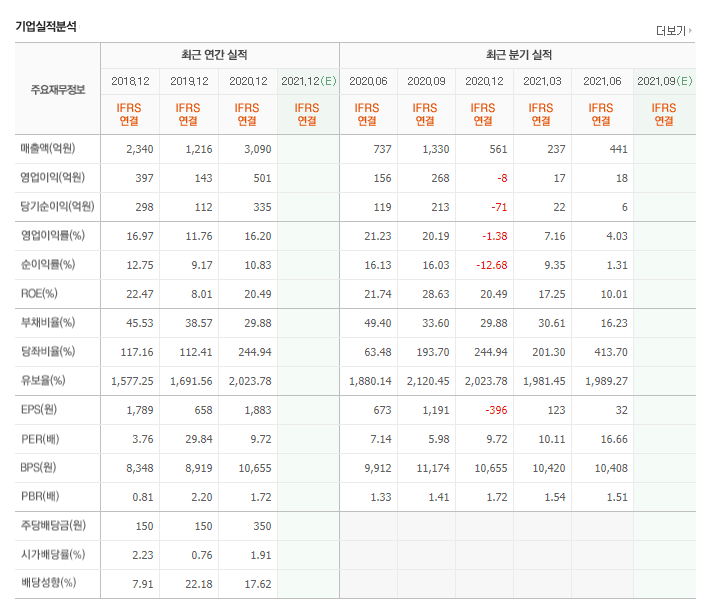Click the 501 operating profit value

tap(262, 178)
